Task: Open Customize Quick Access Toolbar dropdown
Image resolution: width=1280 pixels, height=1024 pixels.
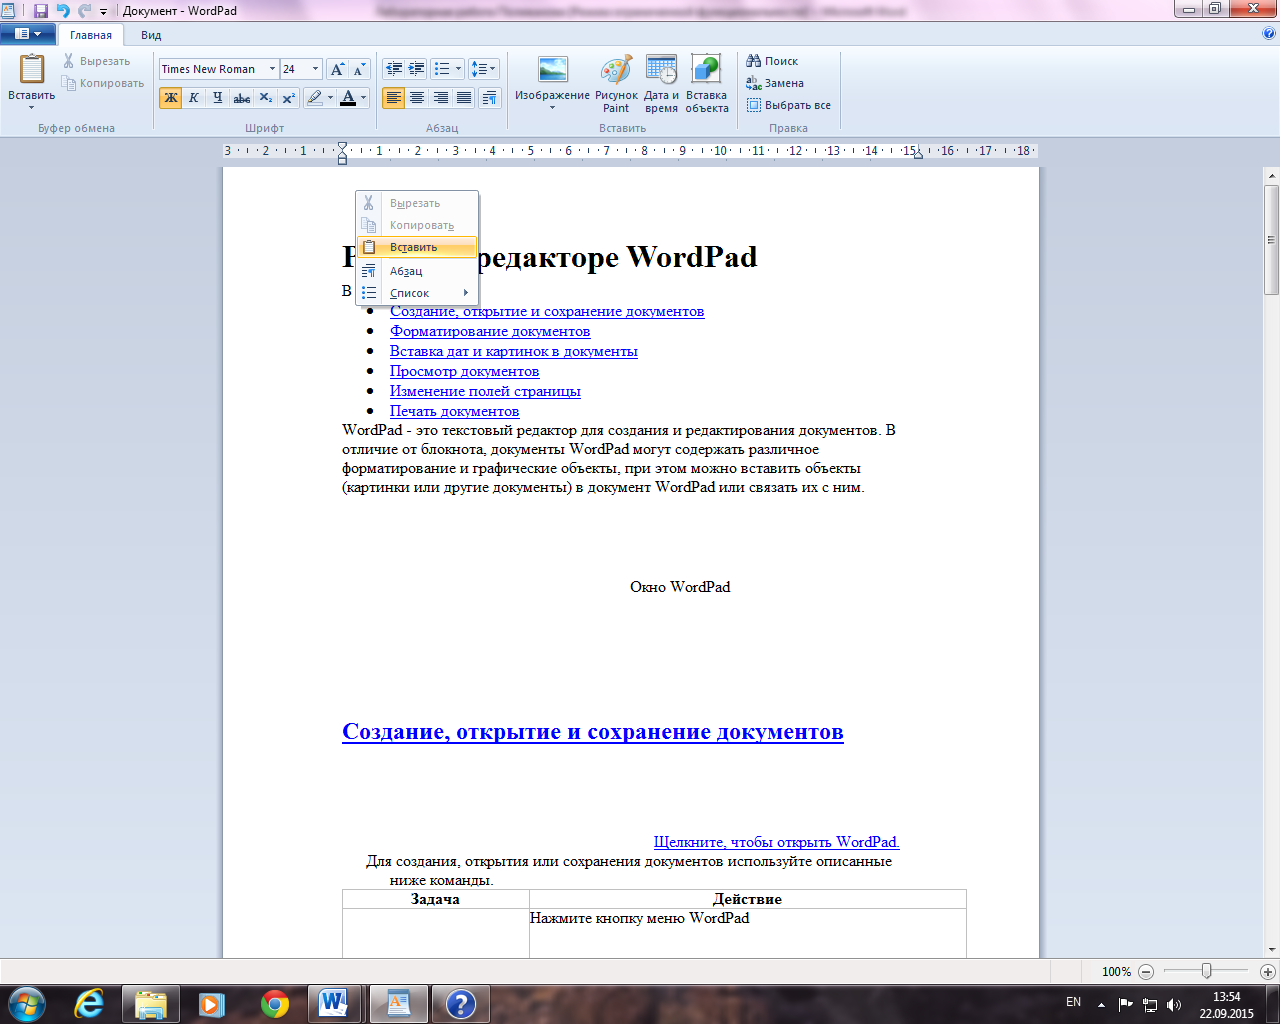Action: point(104,11)
